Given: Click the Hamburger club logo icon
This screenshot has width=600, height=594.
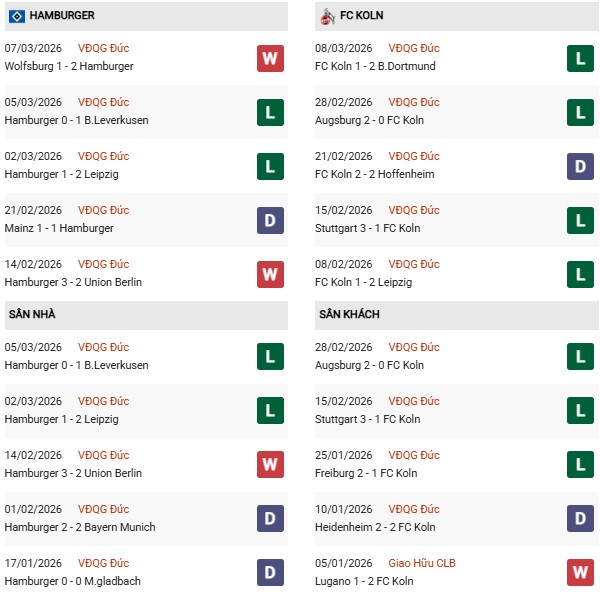Looking at the screenshot, I should pos(16,16).
